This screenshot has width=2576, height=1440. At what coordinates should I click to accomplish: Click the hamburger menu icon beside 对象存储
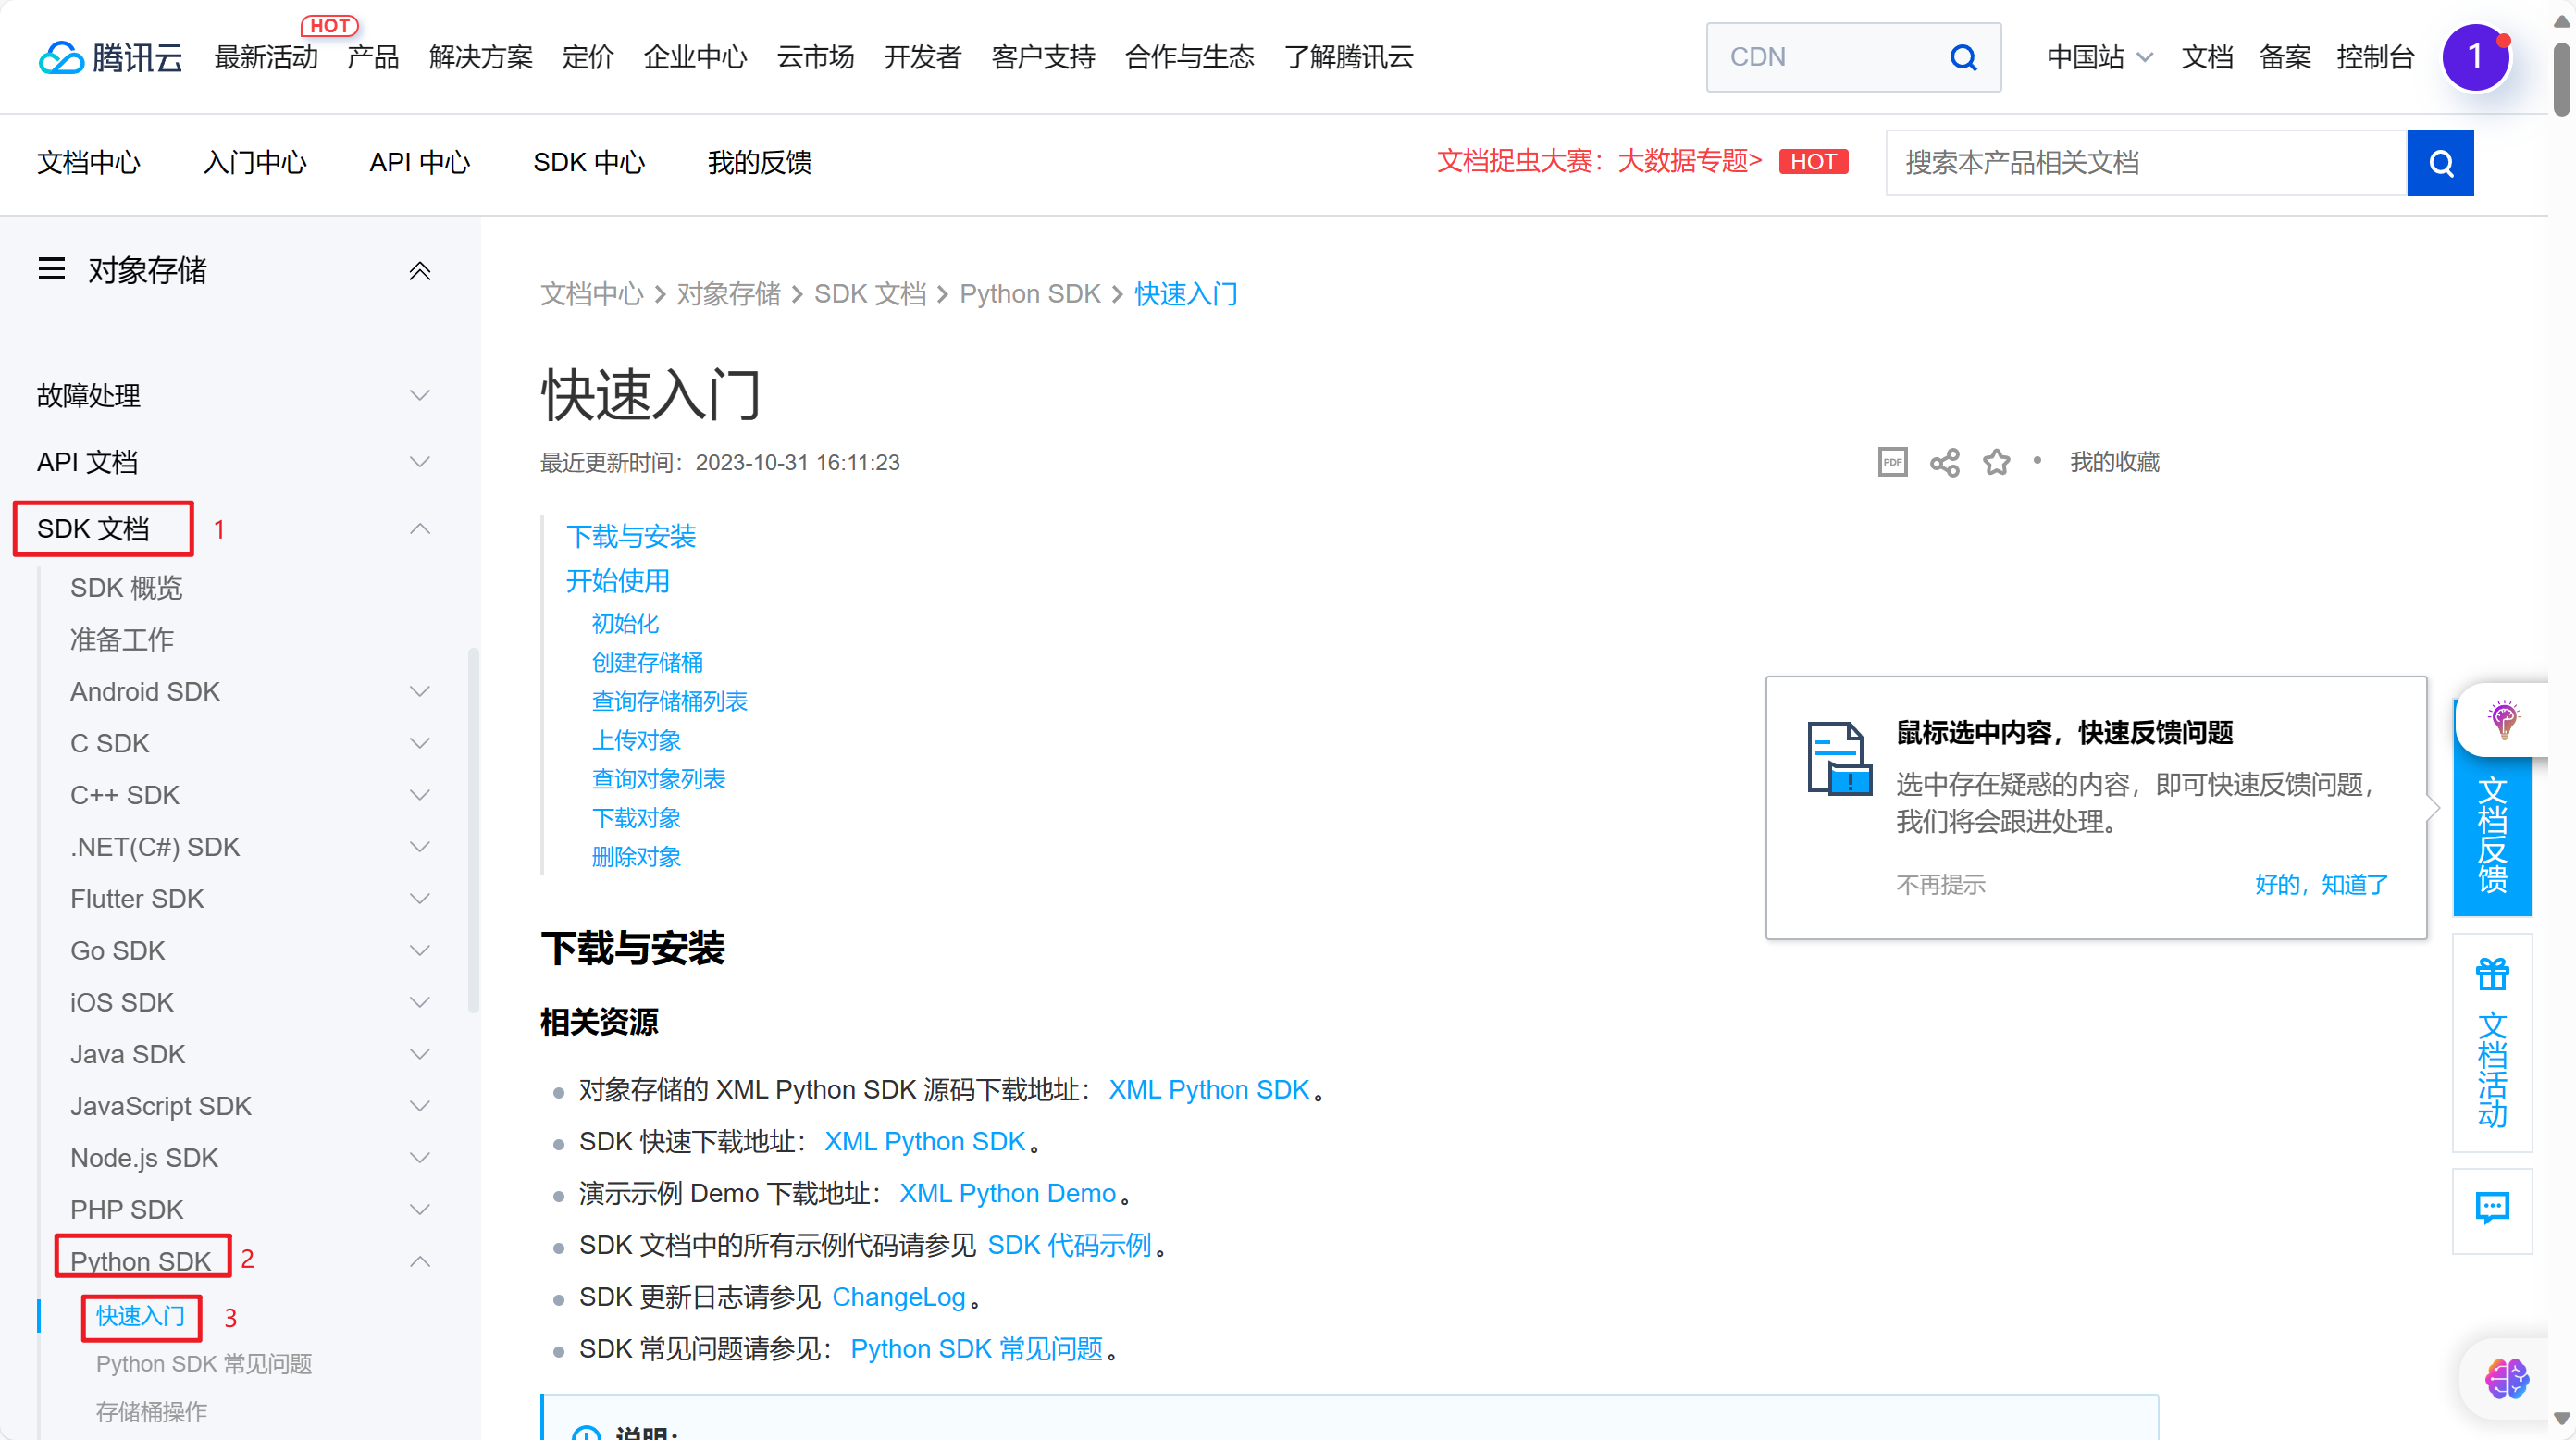tap(52, 269)
